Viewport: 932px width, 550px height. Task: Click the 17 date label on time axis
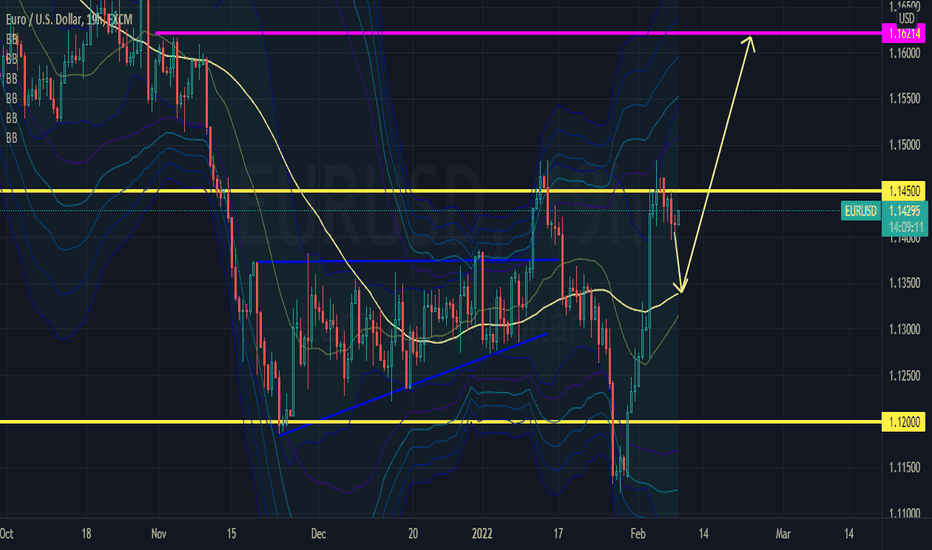[558, 533]
